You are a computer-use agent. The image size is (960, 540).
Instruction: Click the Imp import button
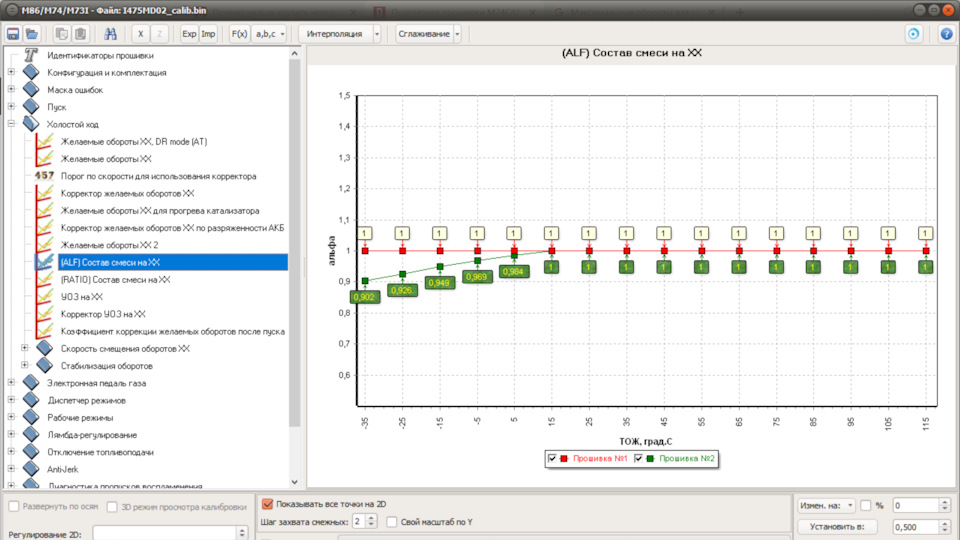(x=208, y=34)
